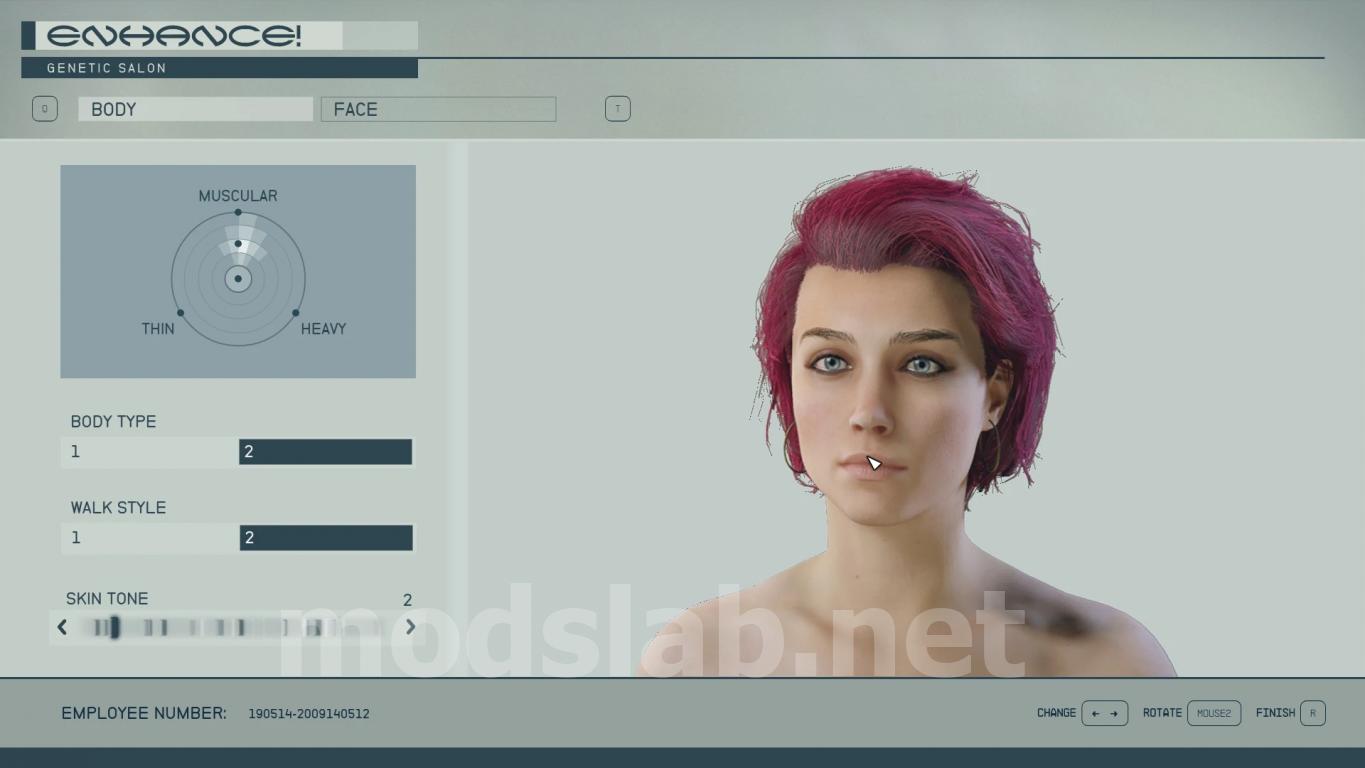Click the left arrow on Skin Tone slider

[62, 627]
